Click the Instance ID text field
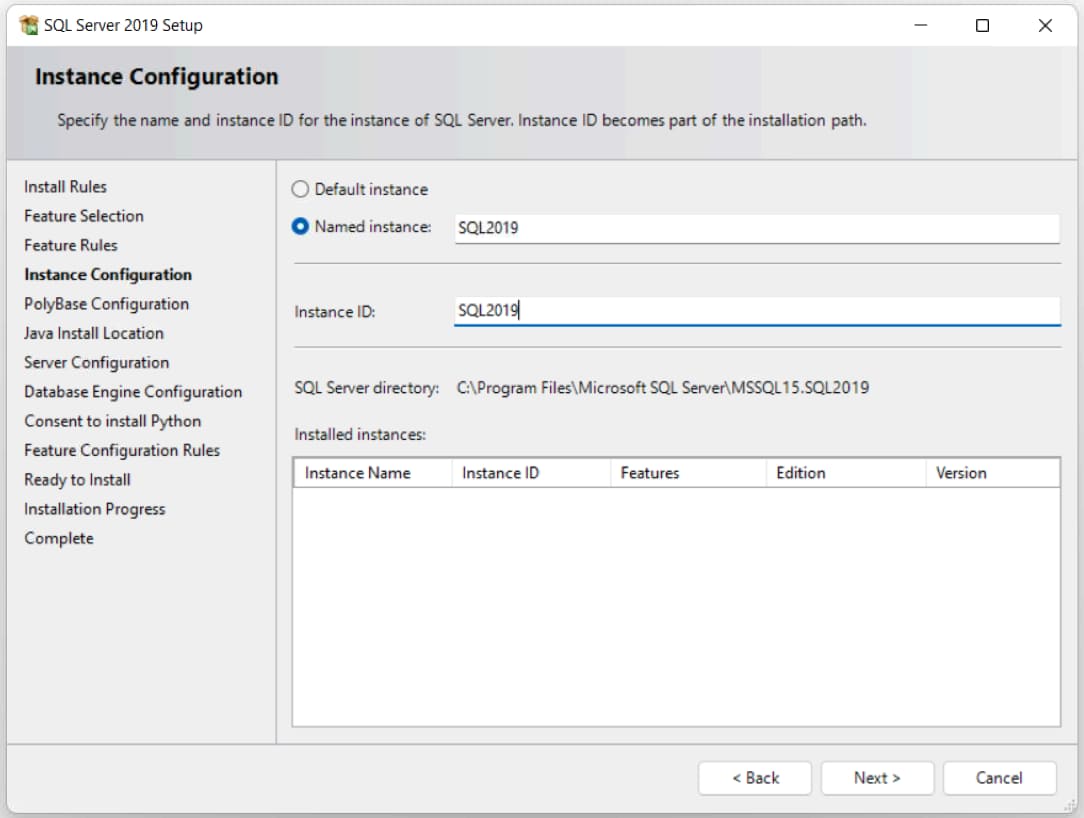 pyautogui.click(x=755, y=311)
